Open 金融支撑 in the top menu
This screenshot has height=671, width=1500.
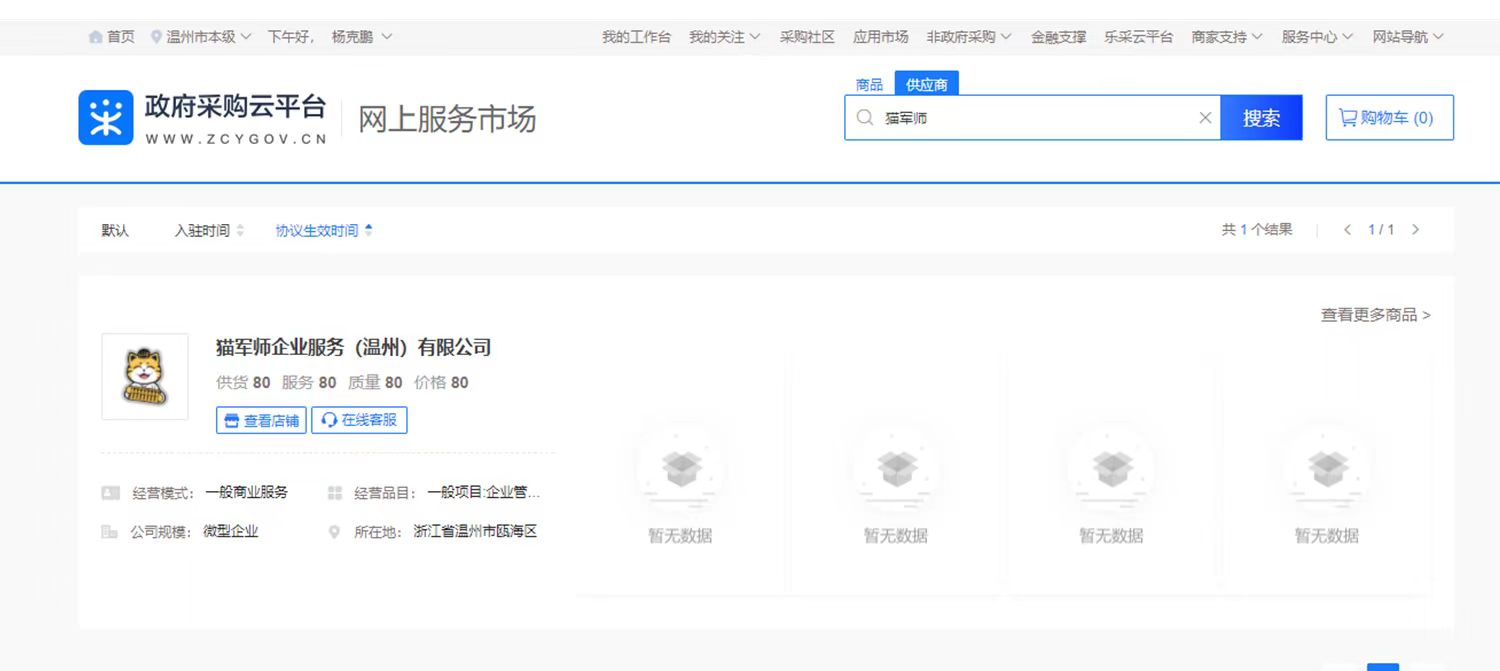[x=1058, y=37]
